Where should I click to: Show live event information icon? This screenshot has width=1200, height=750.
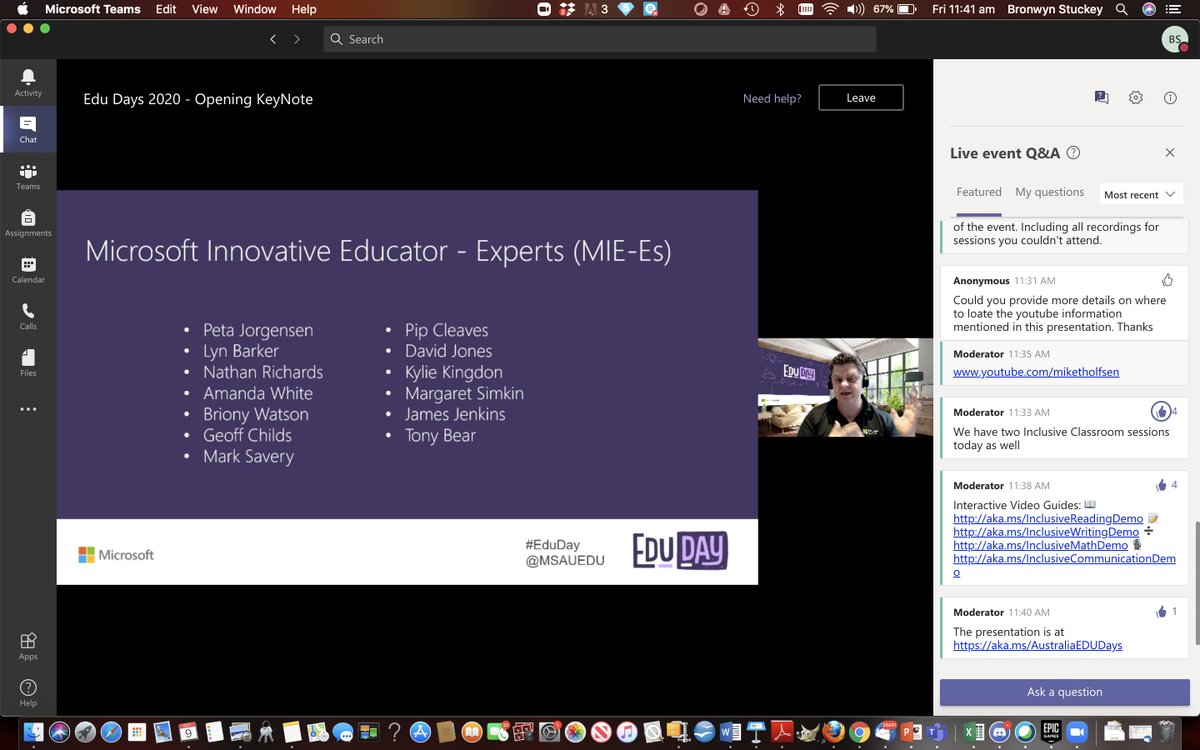click(x=1170, y=97)
